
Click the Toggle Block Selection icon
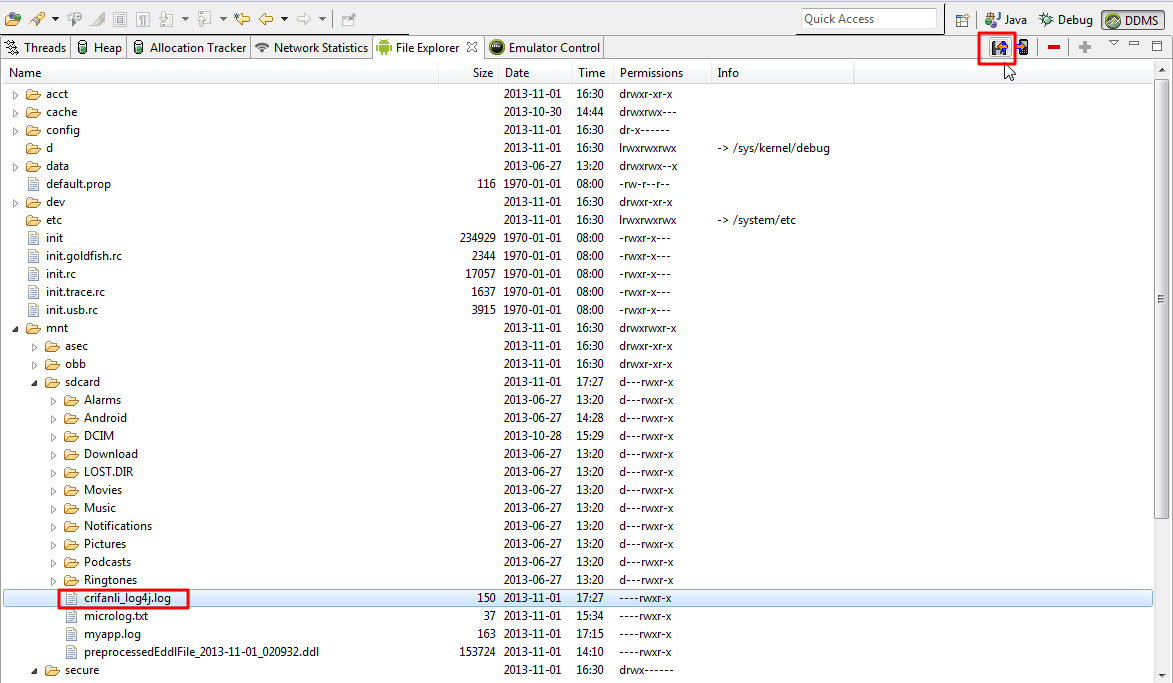(120, 19)
